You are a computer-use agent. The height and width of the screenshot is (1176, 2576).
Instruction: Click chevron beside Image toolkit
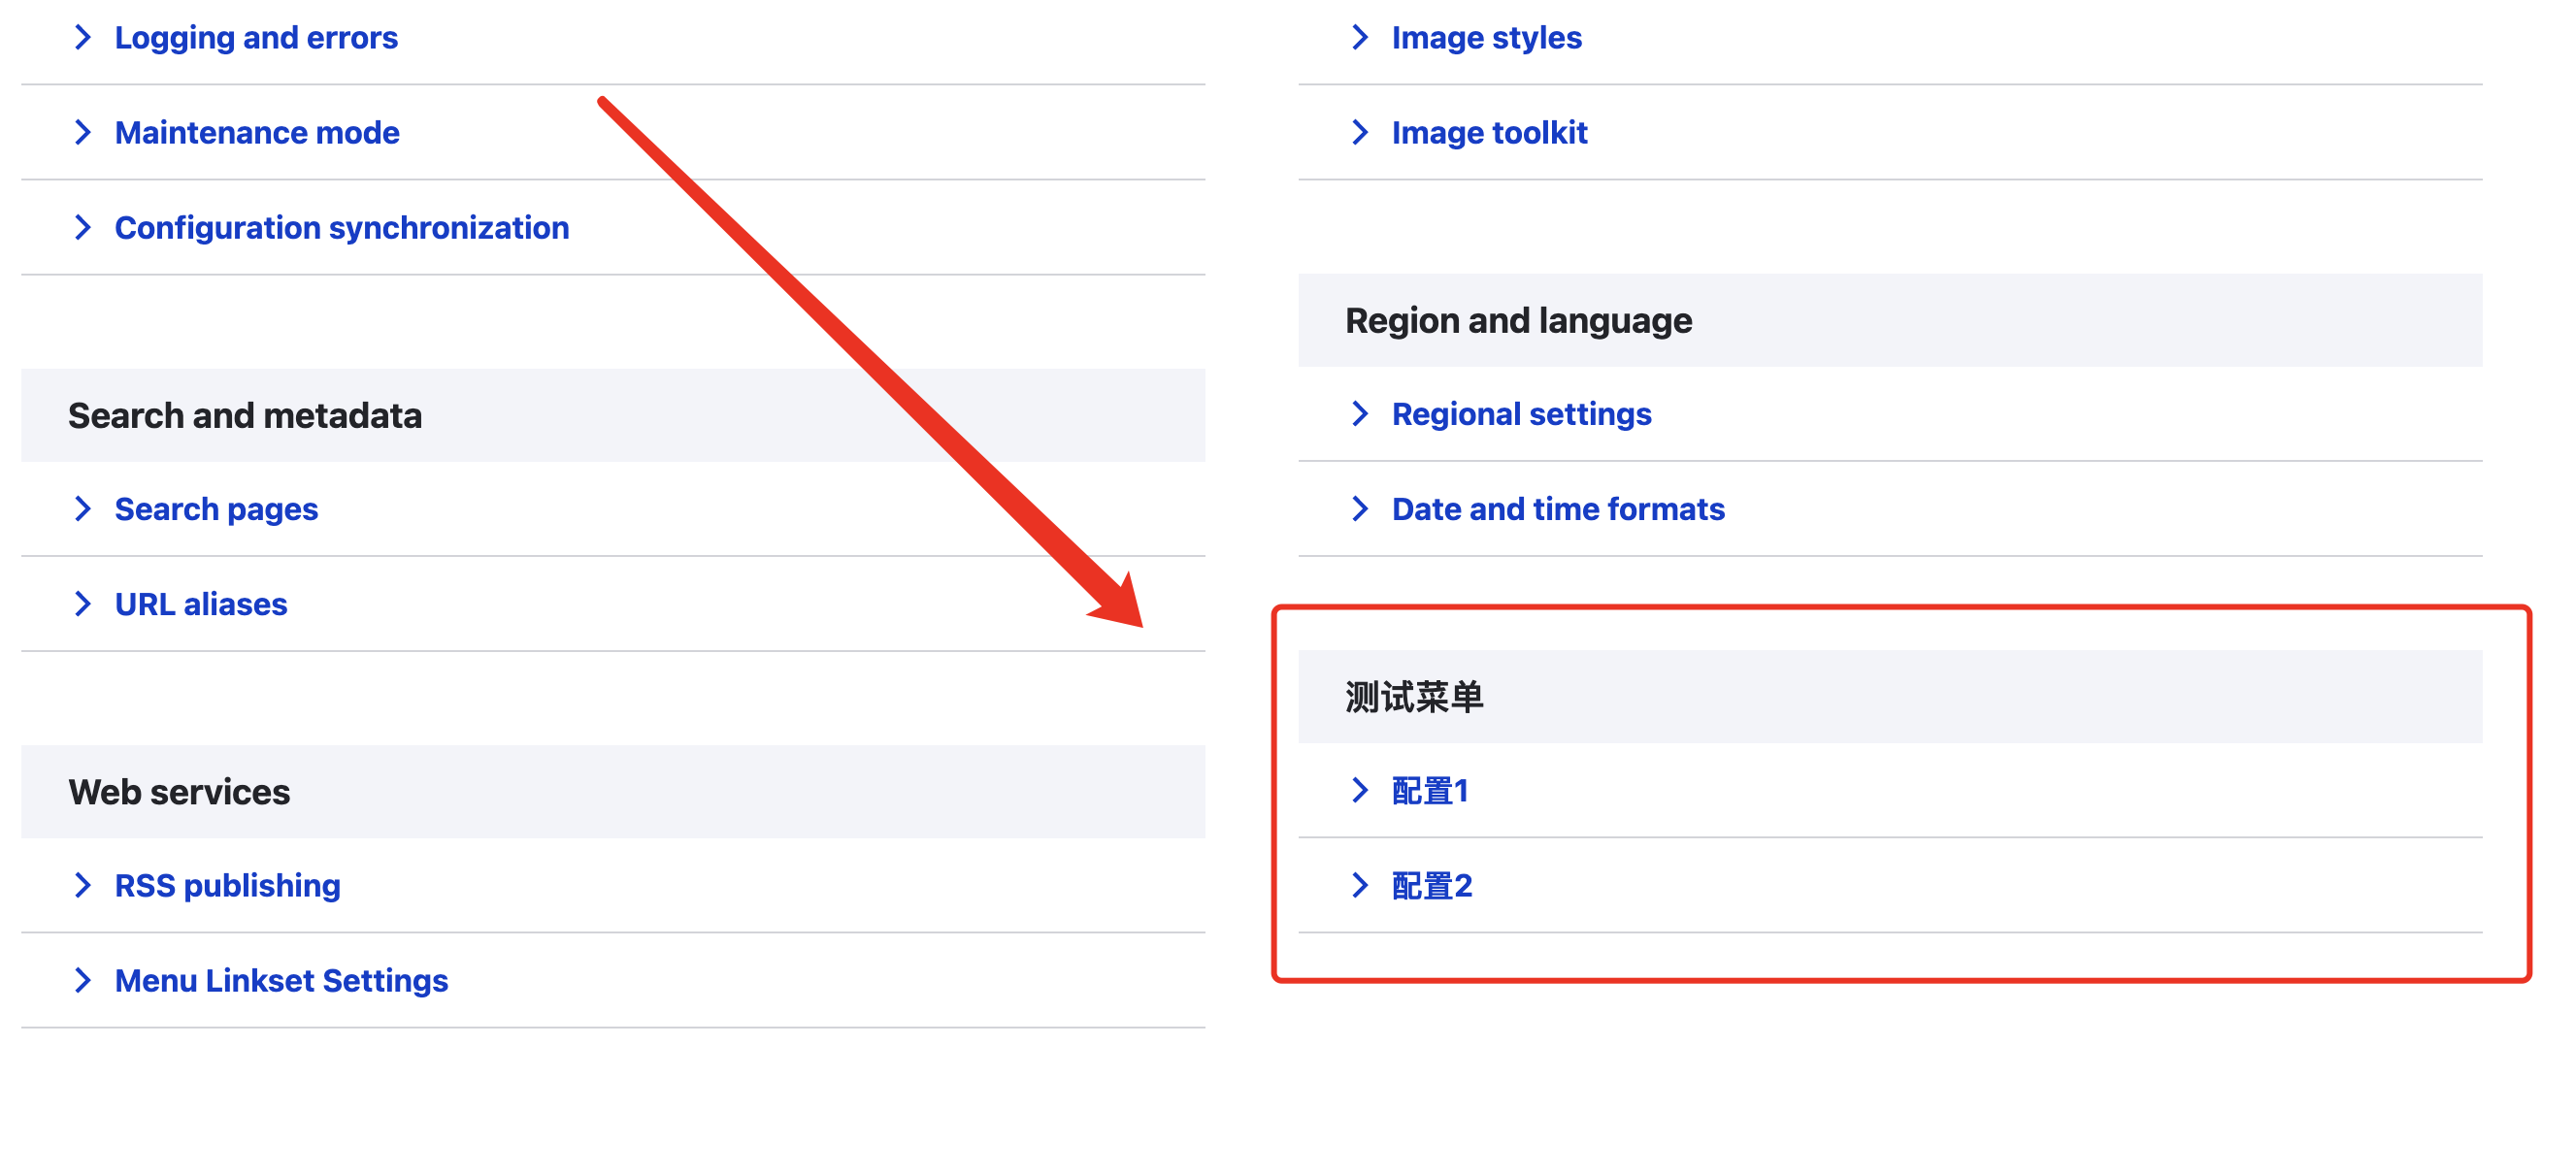tap(1360, 133)
